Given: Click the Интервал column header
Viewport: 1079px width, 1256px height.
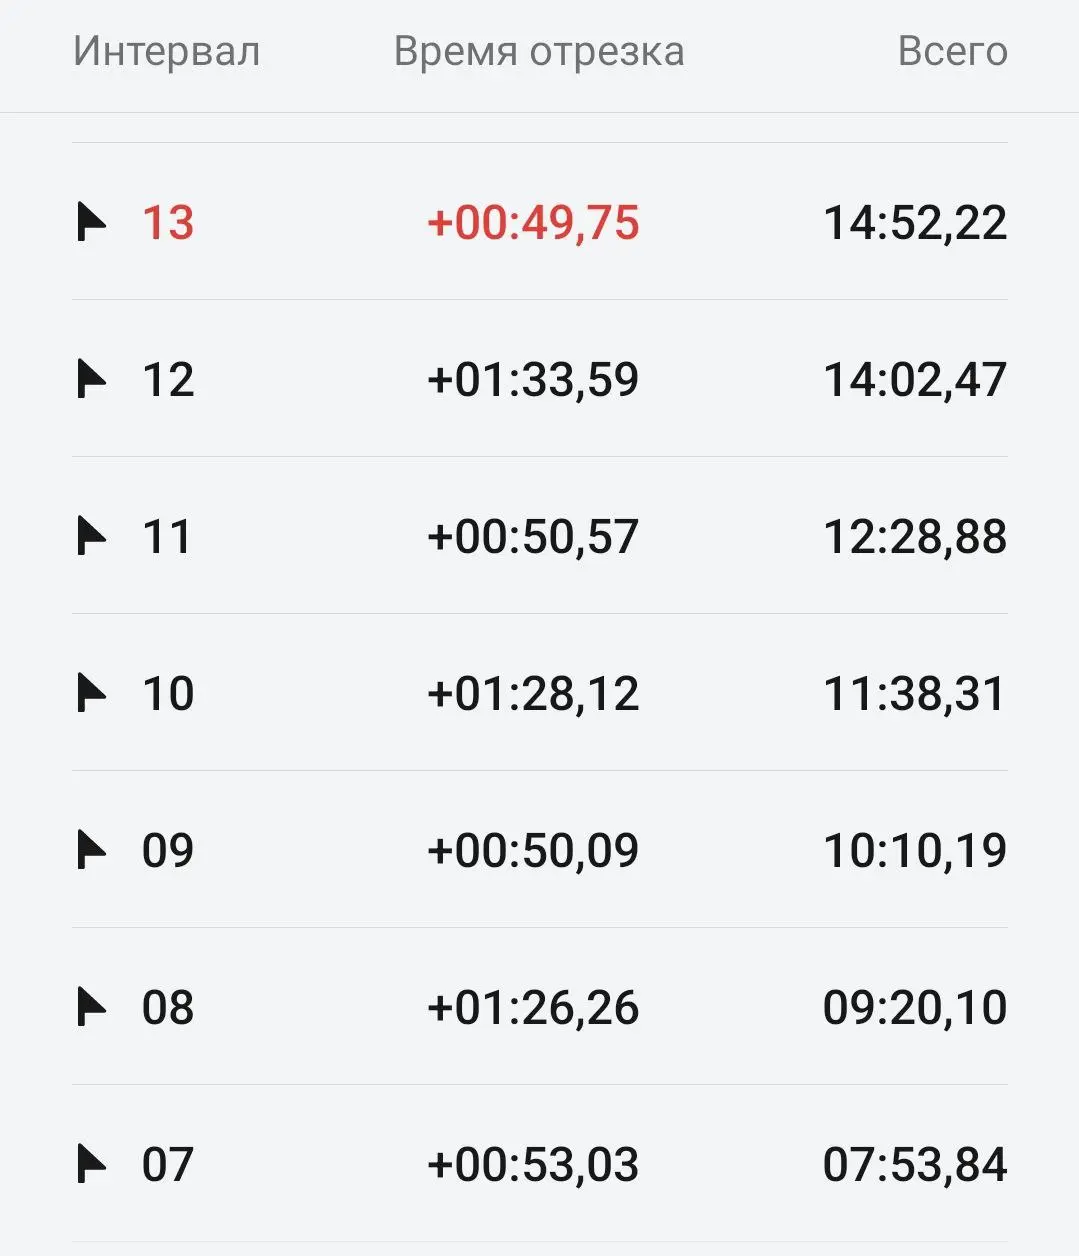Looking at the screenshot, I should click(167, 51).
